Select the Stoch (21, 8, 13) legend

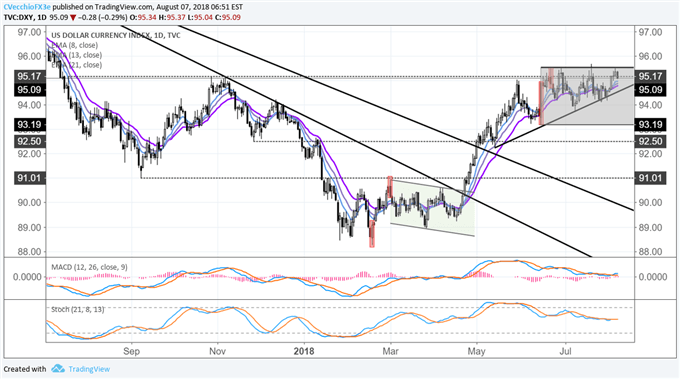pos(78,310)
